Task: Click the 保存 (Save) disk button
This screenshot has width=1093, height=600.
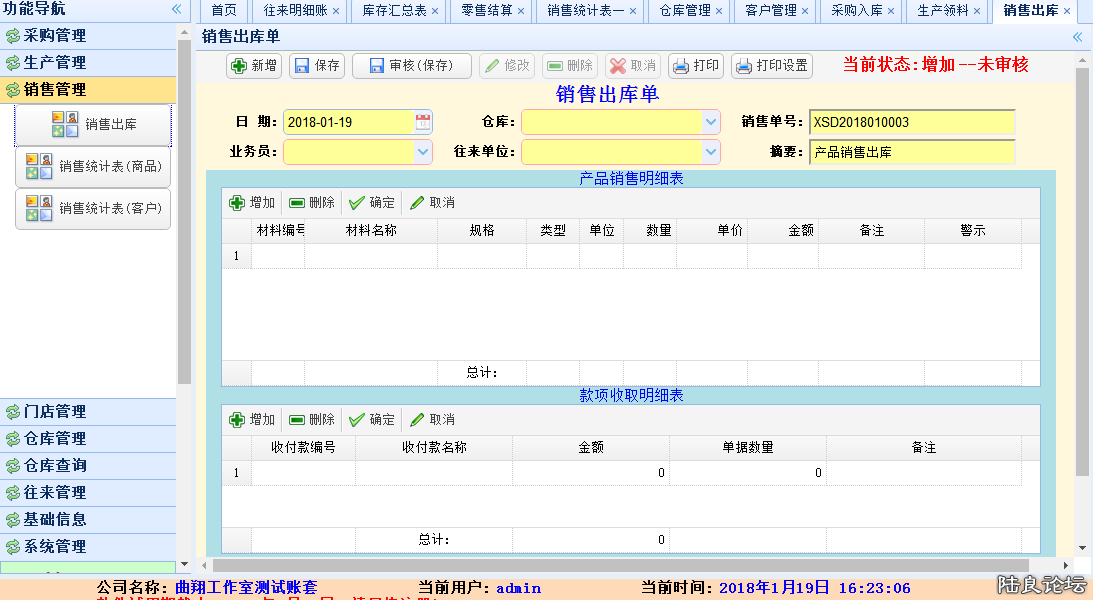Action: pos(316,66)
